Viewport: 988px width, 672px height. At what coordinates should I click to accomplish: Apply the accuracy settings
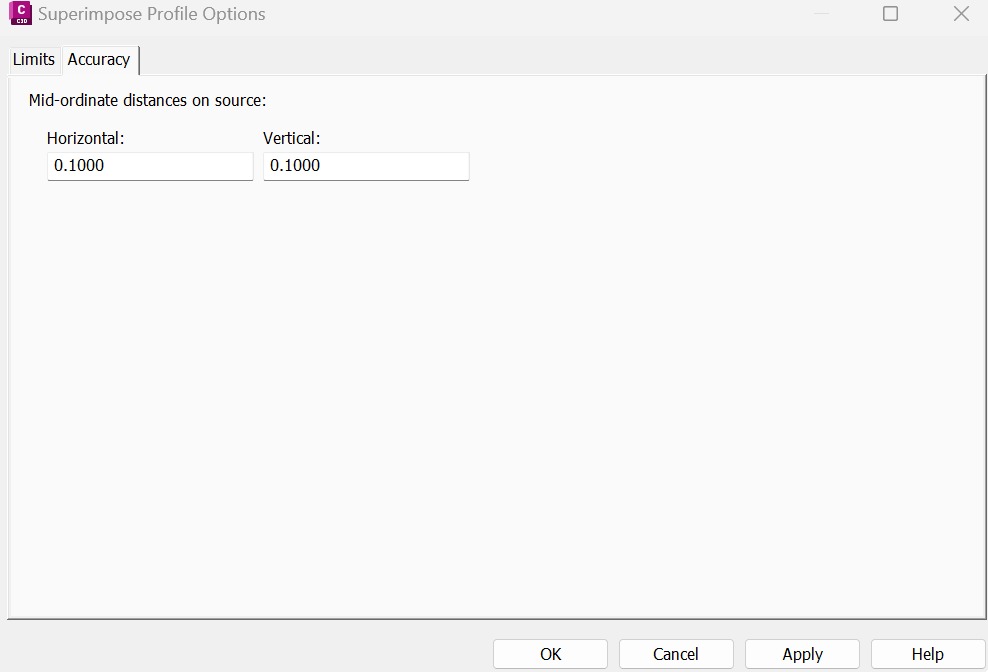(802, 654)
